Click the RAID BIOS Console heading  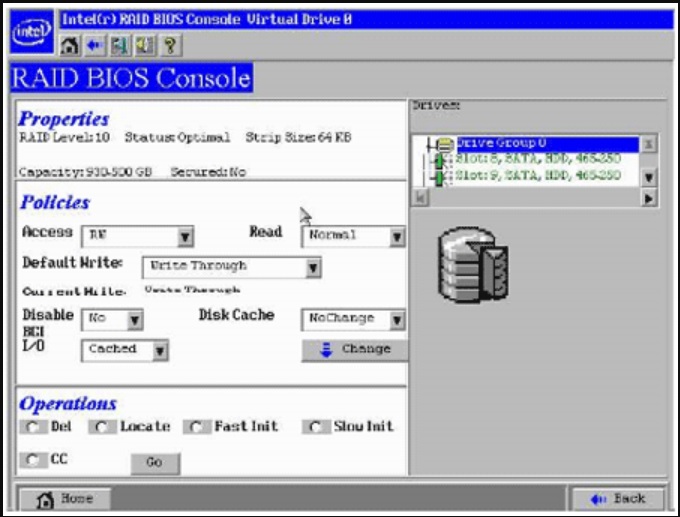[131, 78]
